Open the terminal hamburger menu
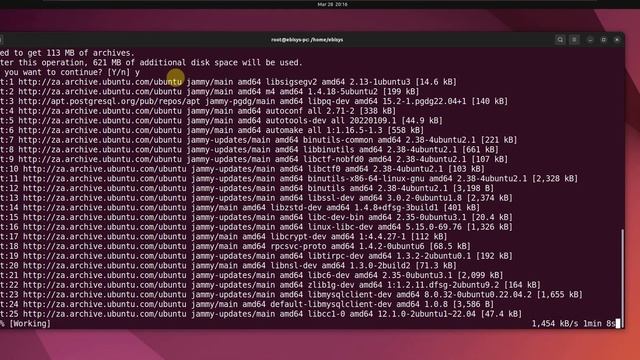This screenshot has width=640, height=360. pyautogui.click(x=574, y=40)
